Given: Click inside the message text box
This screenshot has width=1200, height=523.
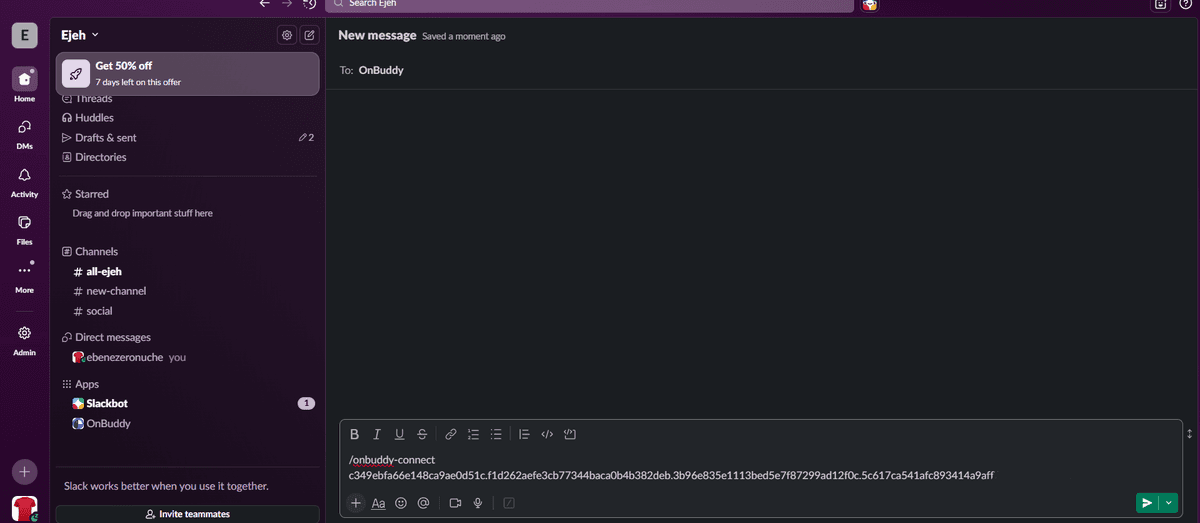Looking at the screenshot, I should (x=760, y=468).
